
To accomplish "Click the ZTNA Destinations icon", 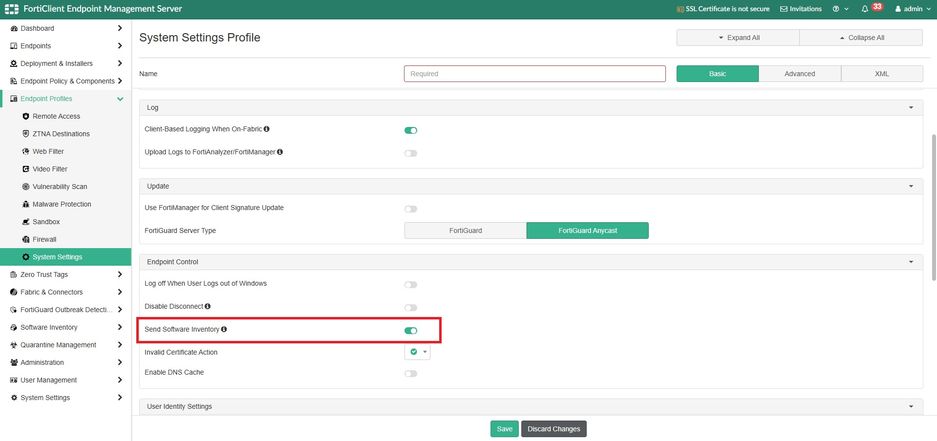I will click(26, 134).
